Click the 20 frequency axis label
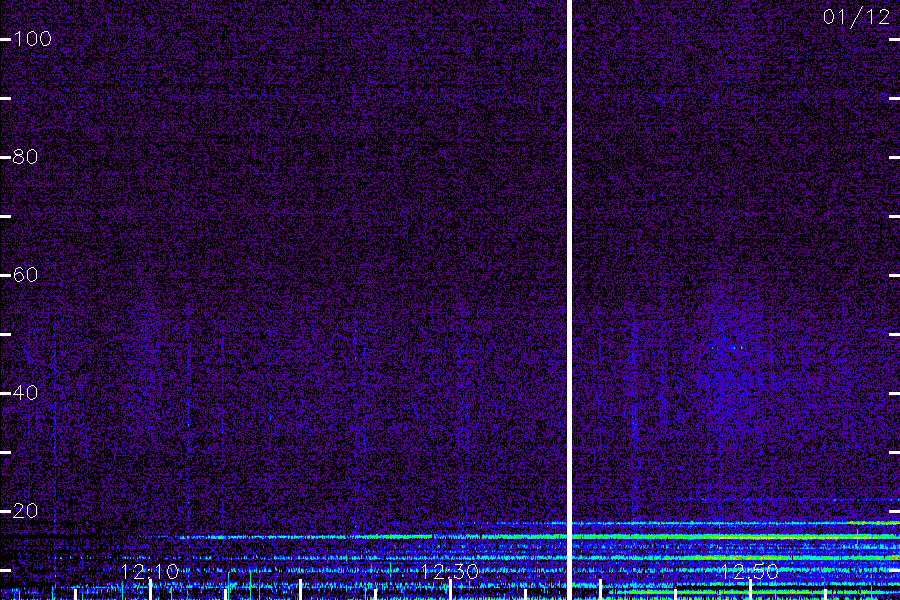Screen dimensions: 900x600 [25, 510]
